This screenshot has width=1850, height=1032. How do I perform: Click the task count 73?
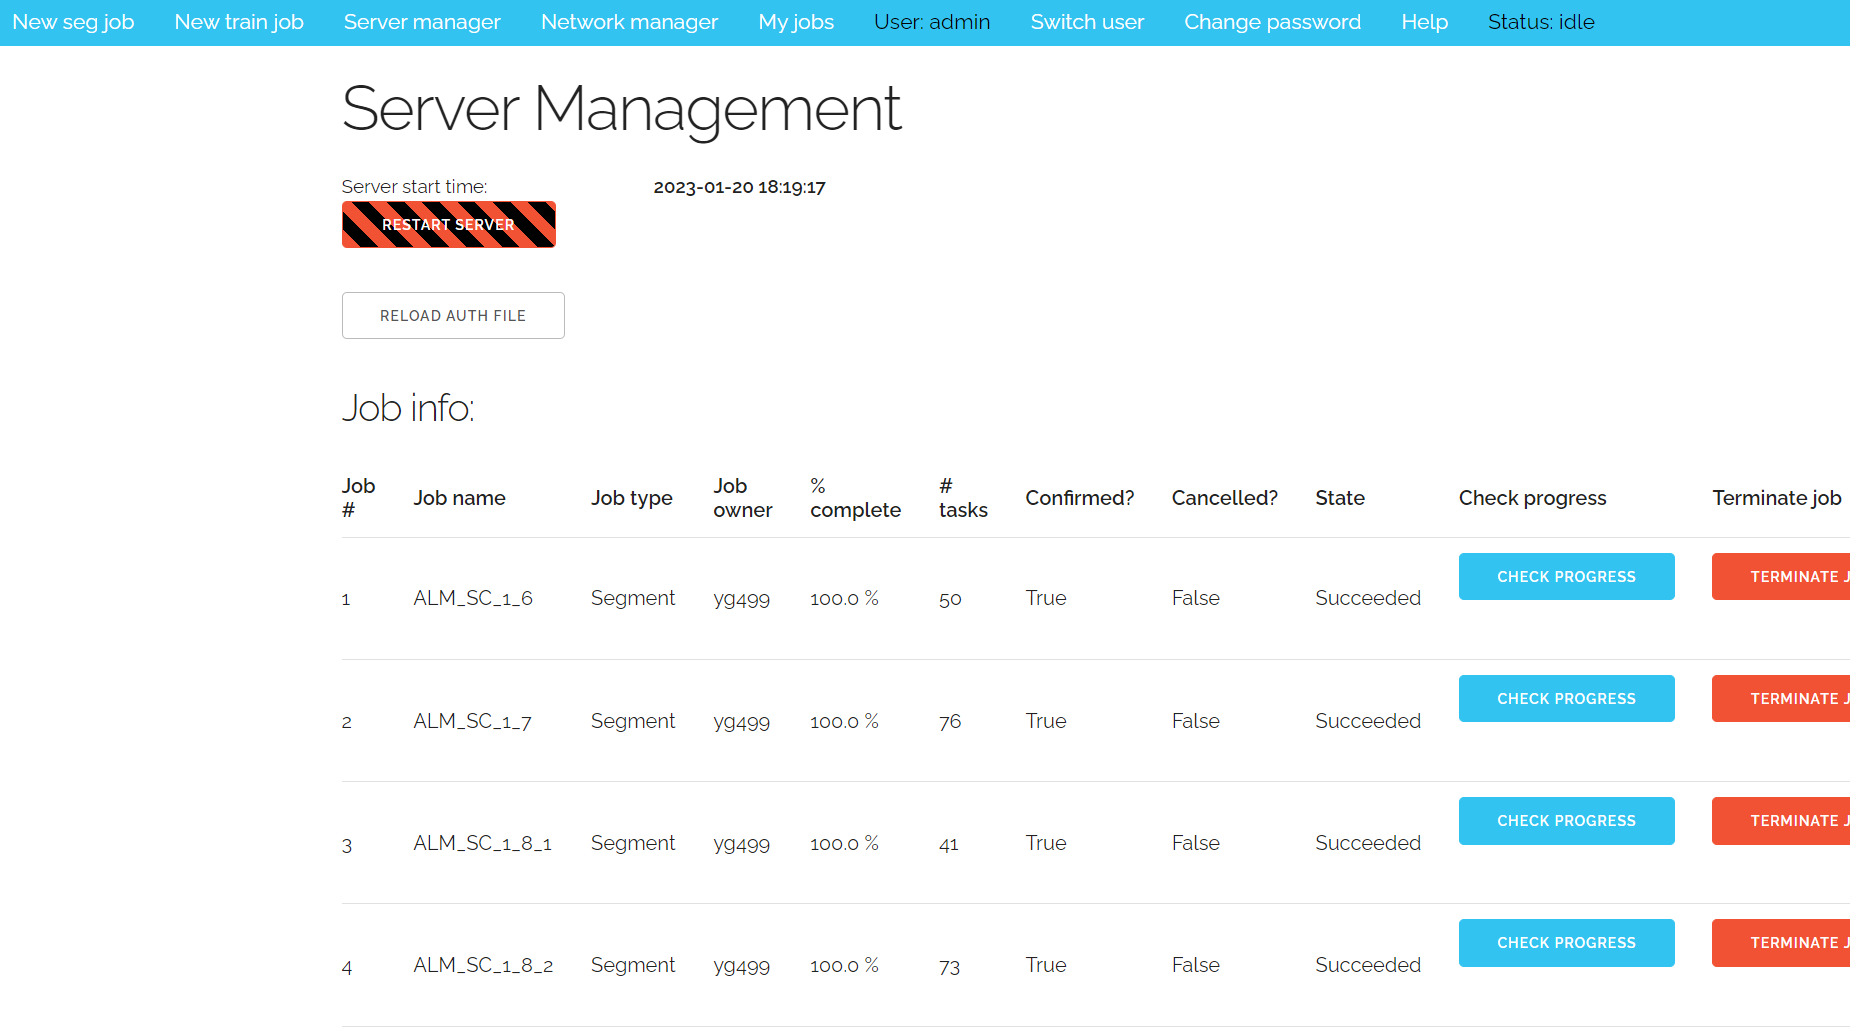(949, 966)
